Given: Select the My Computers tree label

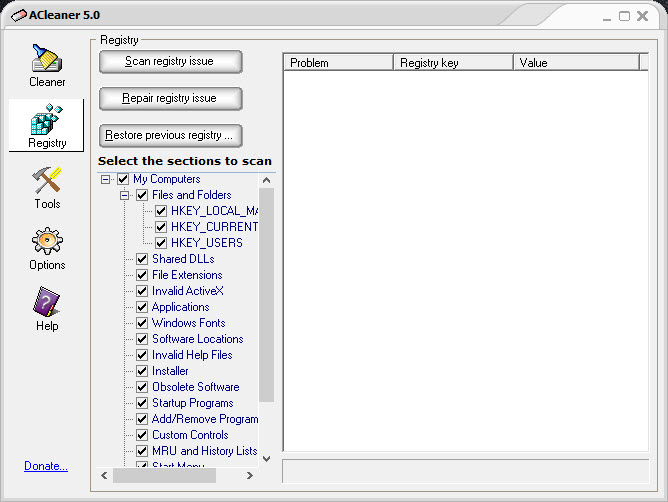Looking at the screenshot, I should pos(167,179).
